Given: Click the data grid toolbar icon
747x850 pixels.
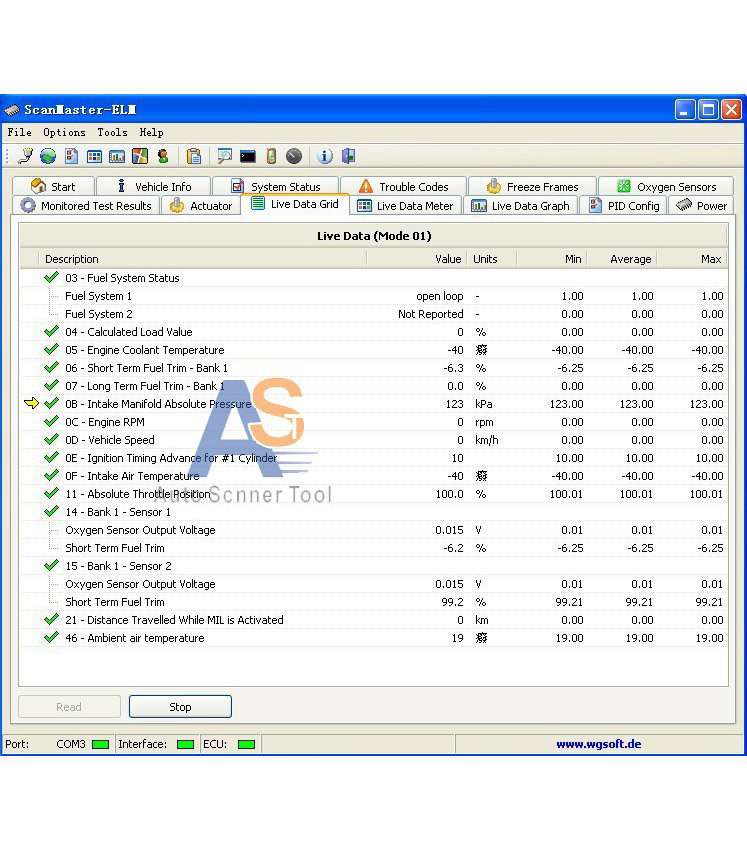Looking at the screenshot, I should 94,157.
